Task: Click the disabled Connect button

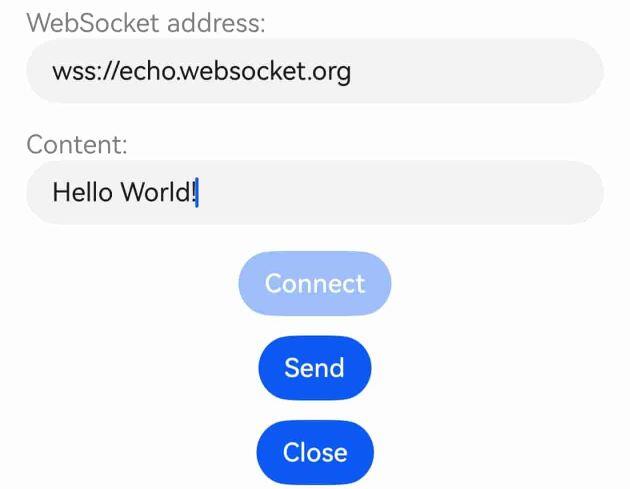Action: click(315, 283)
